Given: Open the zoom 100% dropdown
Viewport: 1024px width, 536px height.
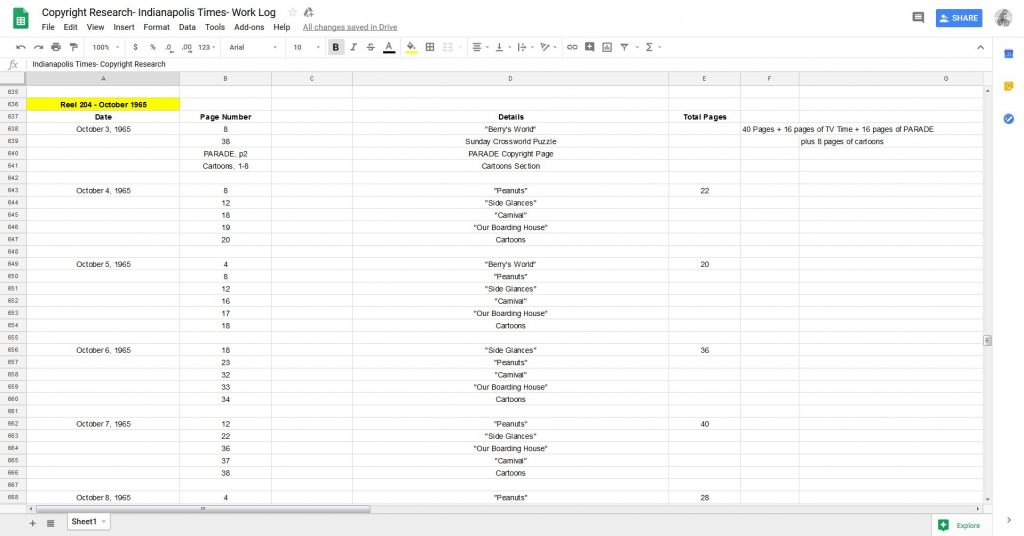Looking at the screenshot, I should 106,47.
